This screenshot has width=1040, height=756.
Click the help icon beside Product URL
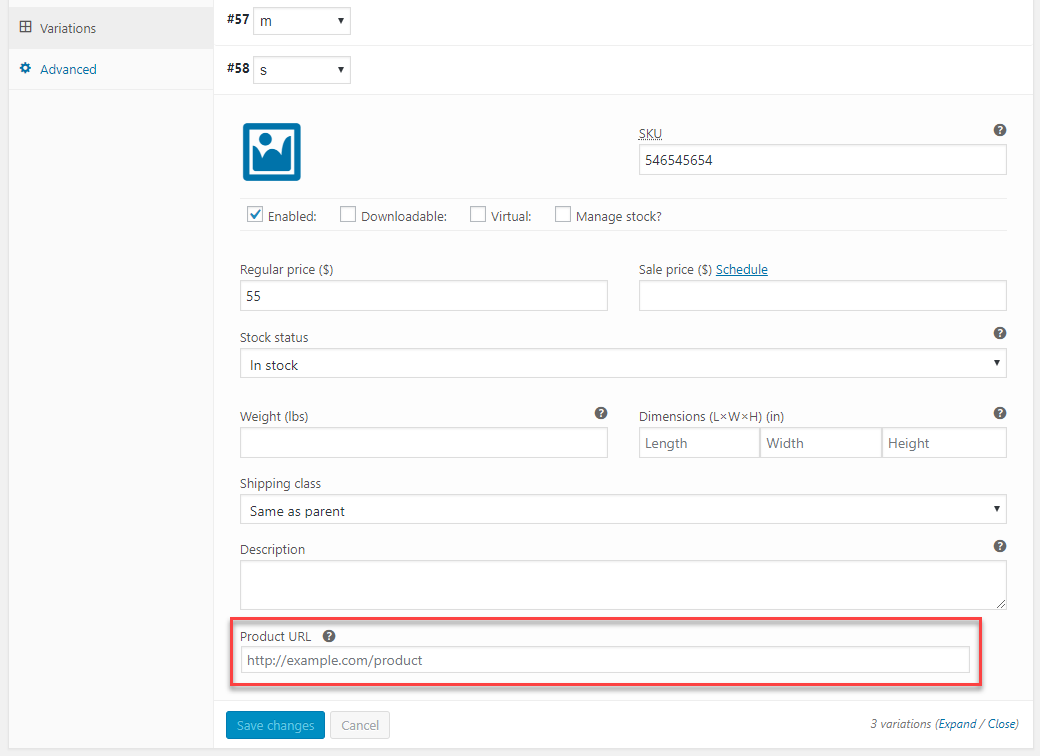[x=329, y=636]
